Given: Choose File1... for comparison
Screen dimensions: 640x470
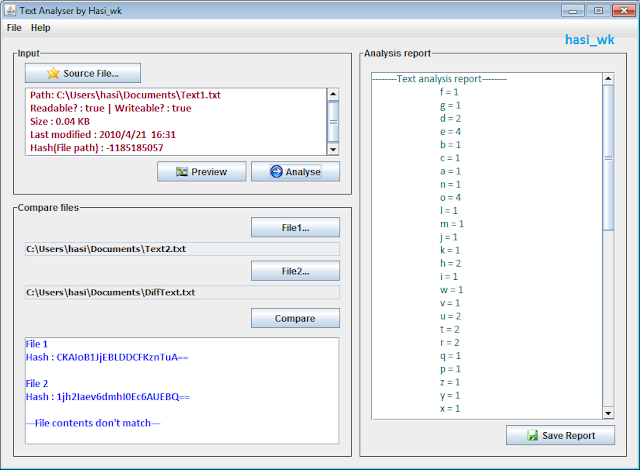Looking at the screenshot, I should 295,227.
